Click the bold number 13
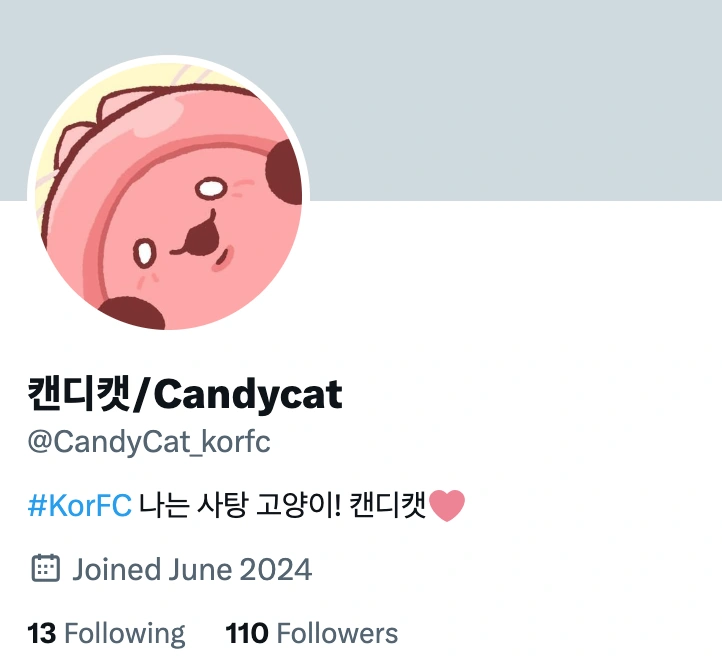Viewport: 722px width, 656px height. tap(42, 633)
